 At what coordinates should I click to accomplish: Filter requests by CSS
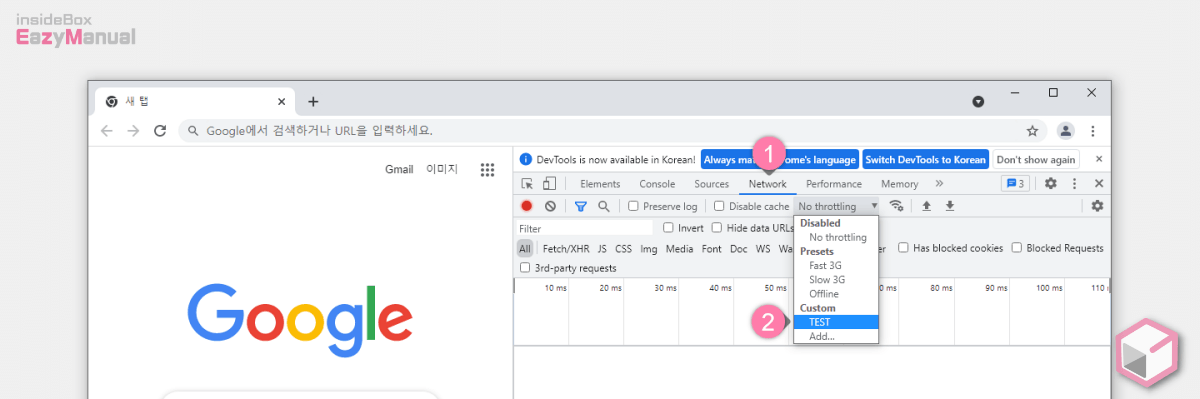tap(623, 248)
